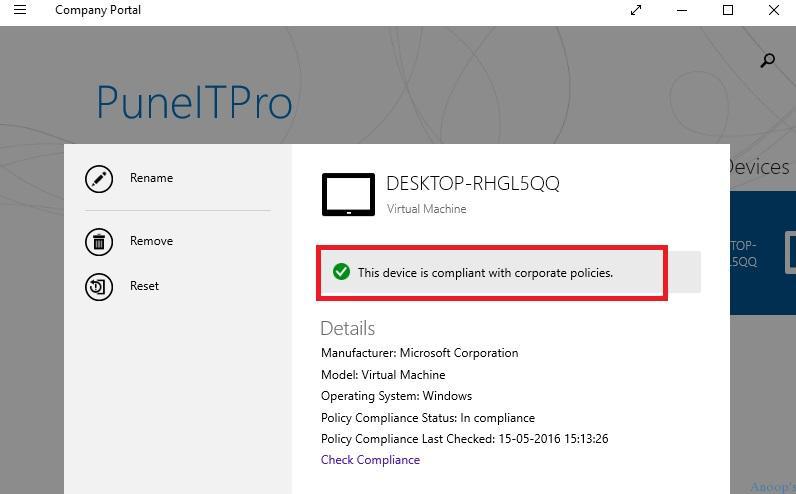Open the hamburger navigation menu
The width and height of the screenshot is (796, 494).
click(x=20, y=10)
